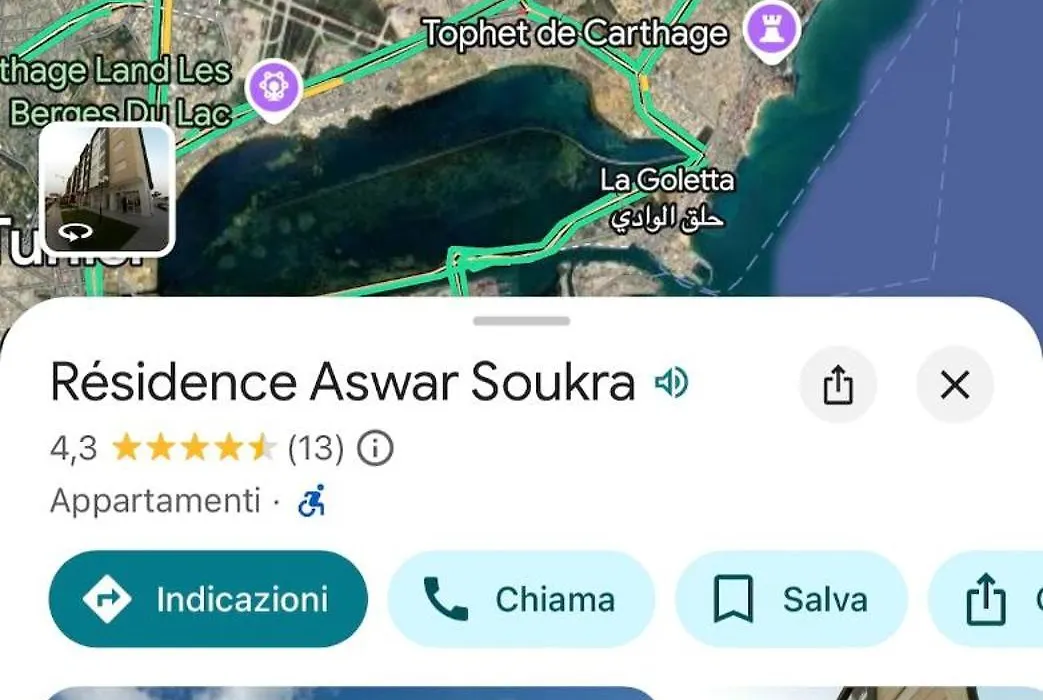
Task: Tap the share icon beside the place title
Action: point(838,384)
